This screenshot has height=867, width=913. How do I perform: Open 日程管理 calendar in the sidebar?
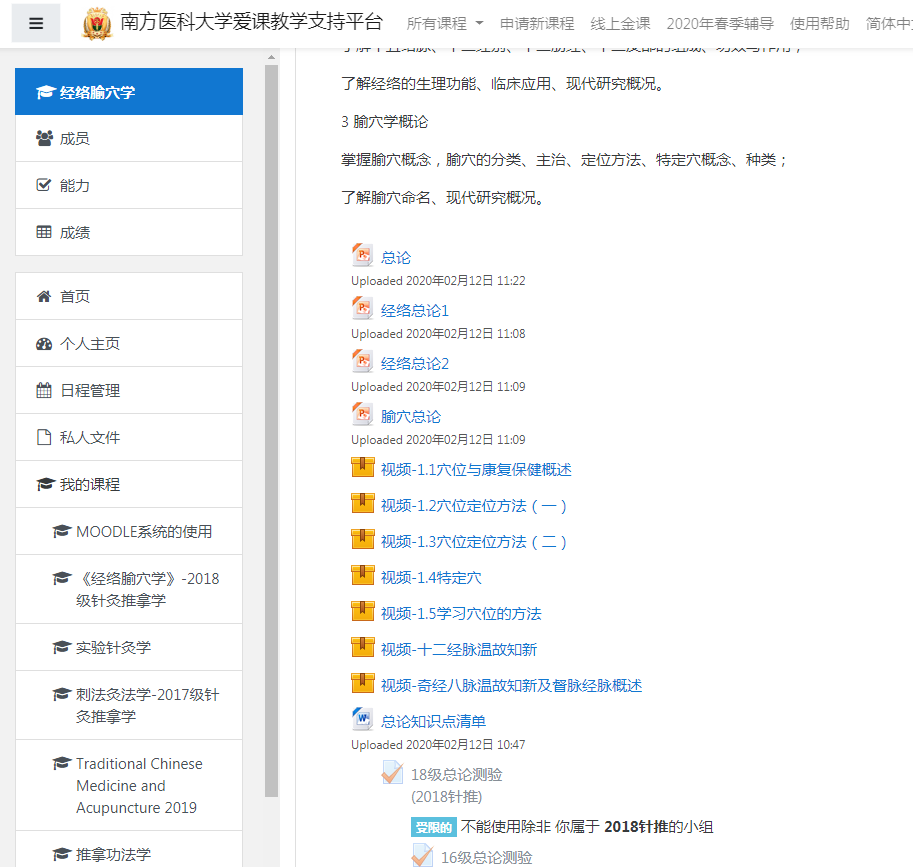click(x=90, y=391)
